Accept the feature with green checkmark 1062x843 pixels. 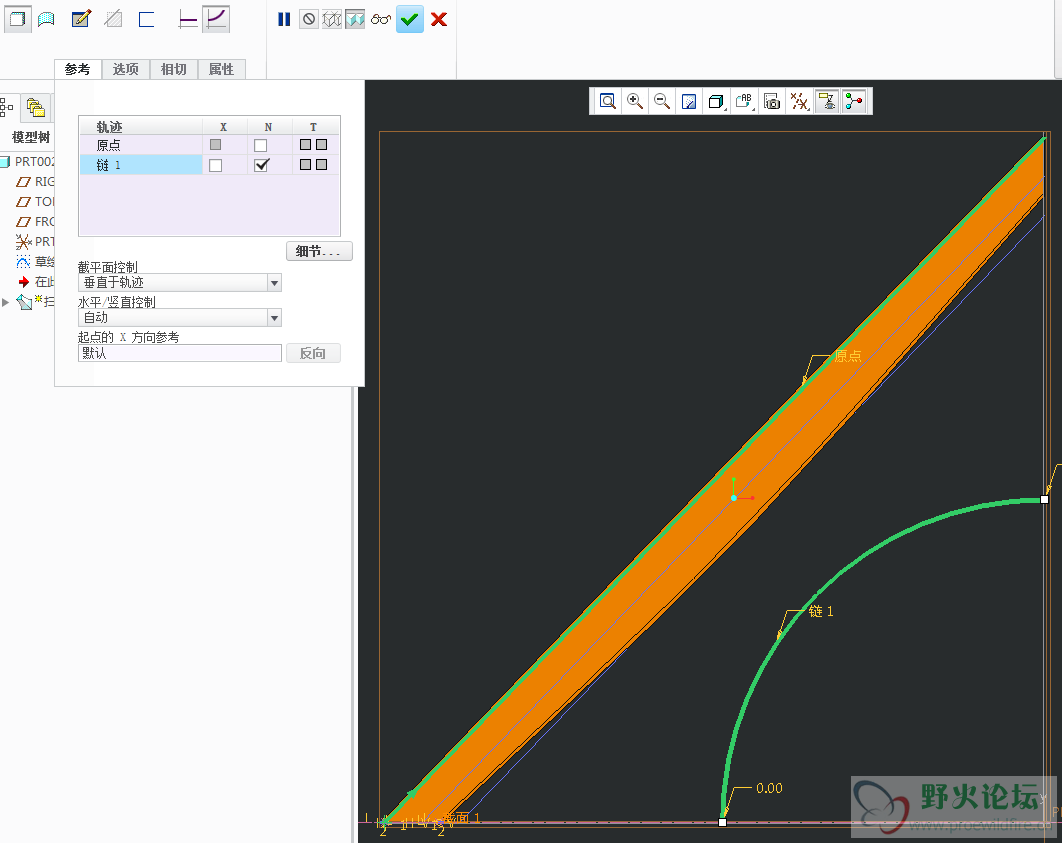coord(409,19)
